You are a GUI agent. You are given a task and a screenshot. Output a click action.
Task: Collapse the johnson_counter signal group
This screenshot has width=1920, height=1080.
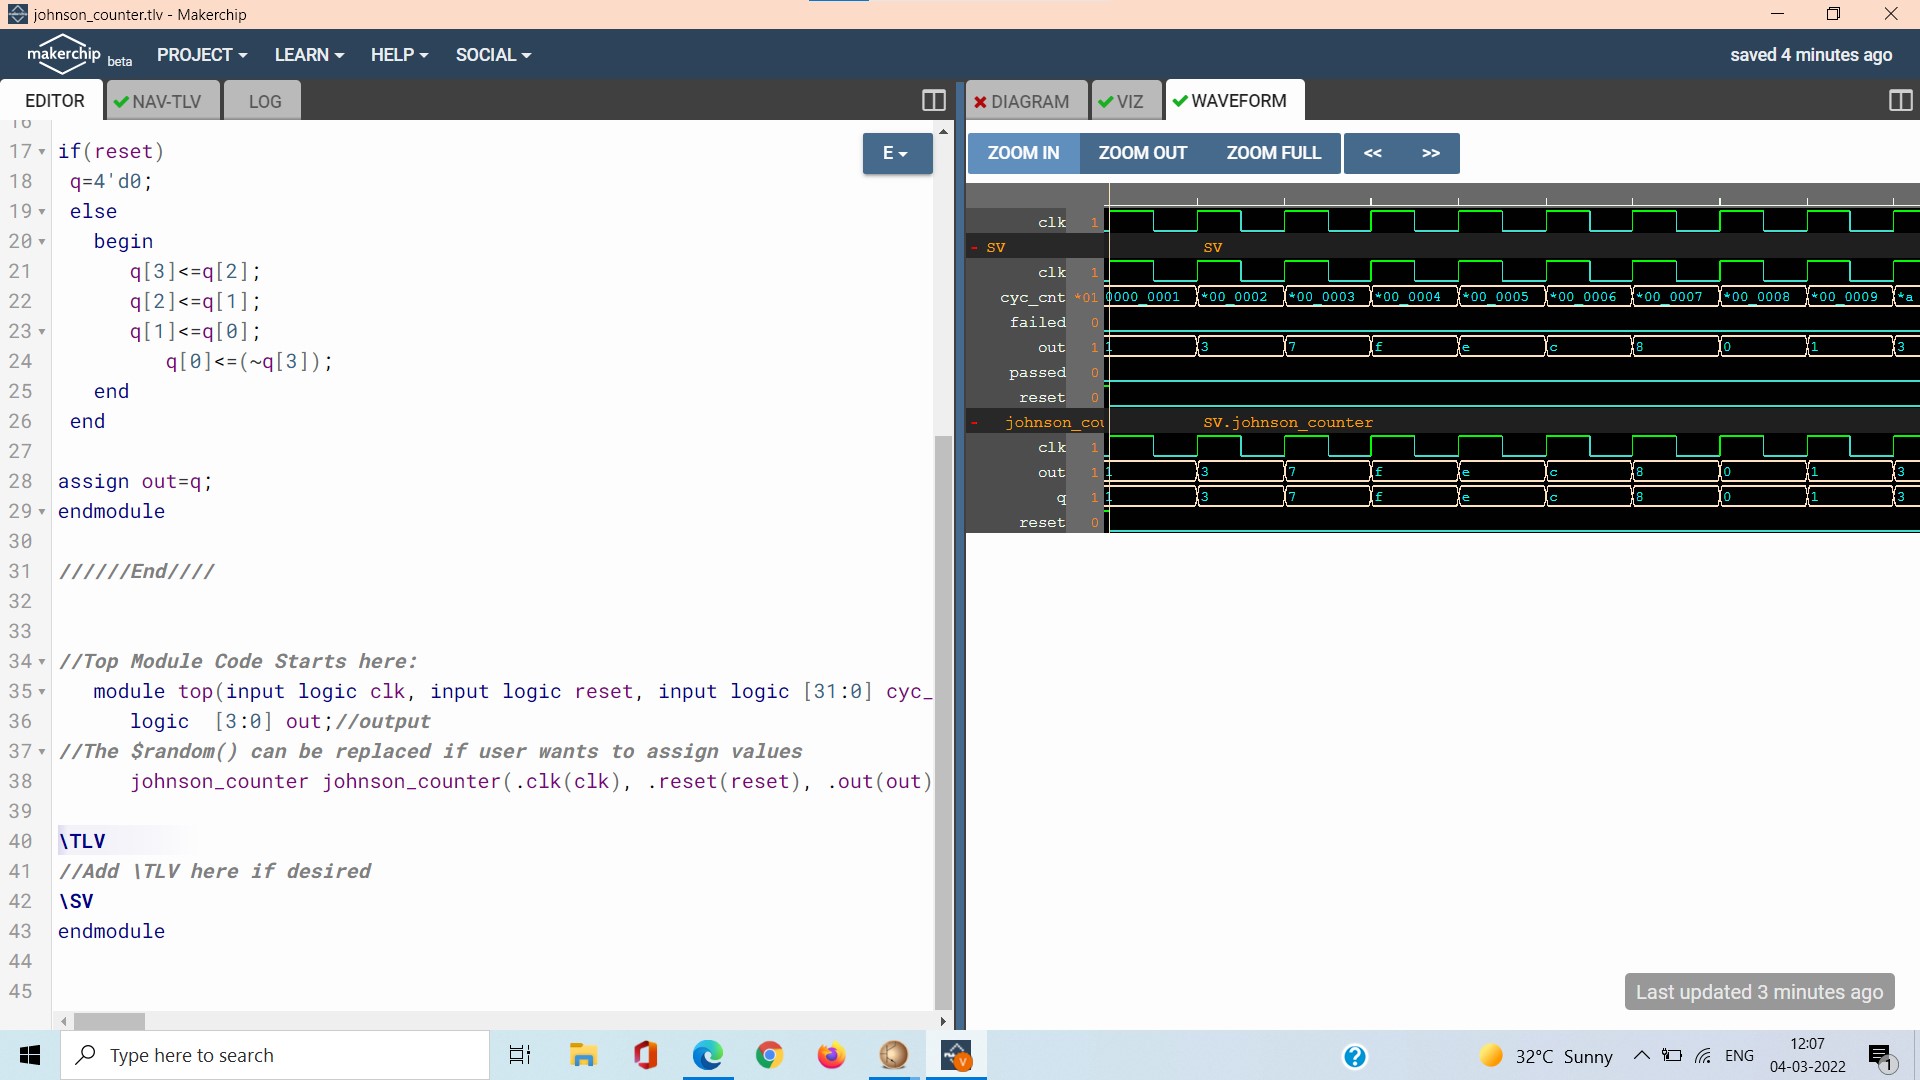[x=975, y=422]
